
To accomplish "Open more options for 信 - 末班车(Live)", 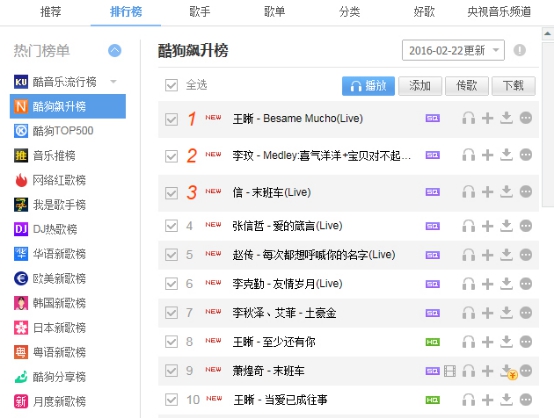I will (526, 192).
